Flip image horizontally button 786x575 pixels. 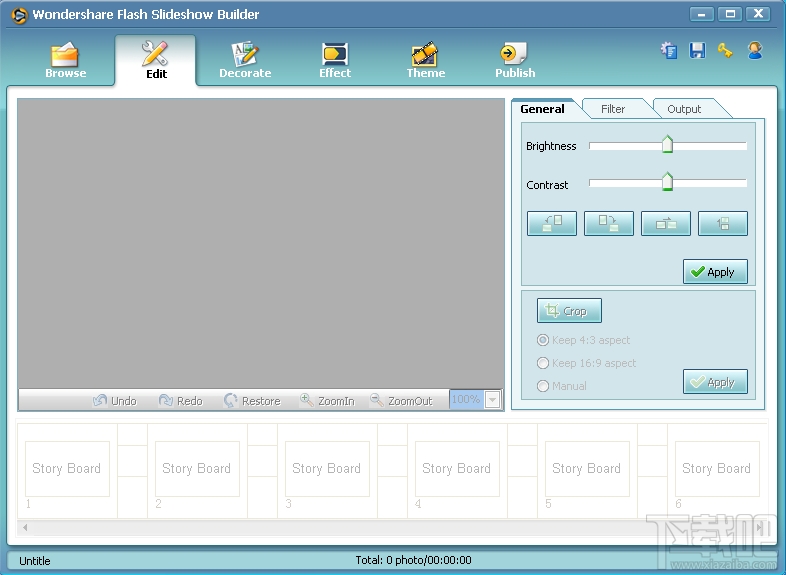pos(666,223)
